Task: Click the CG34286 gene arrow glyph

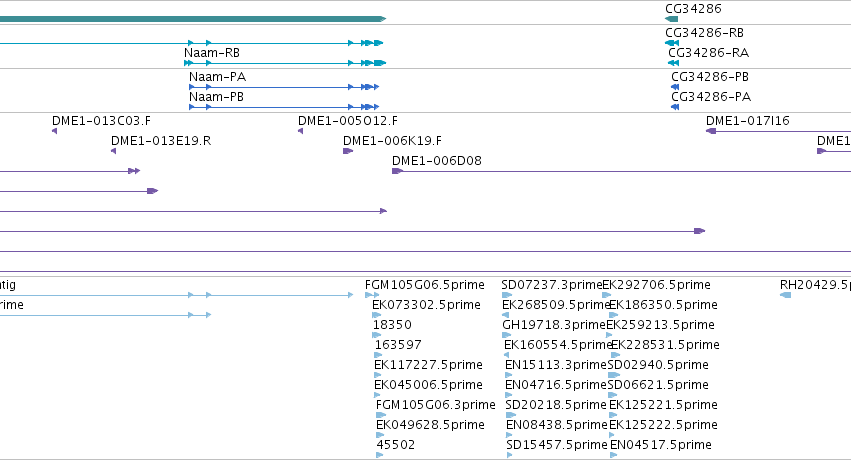Action: (x=671, y=19)
